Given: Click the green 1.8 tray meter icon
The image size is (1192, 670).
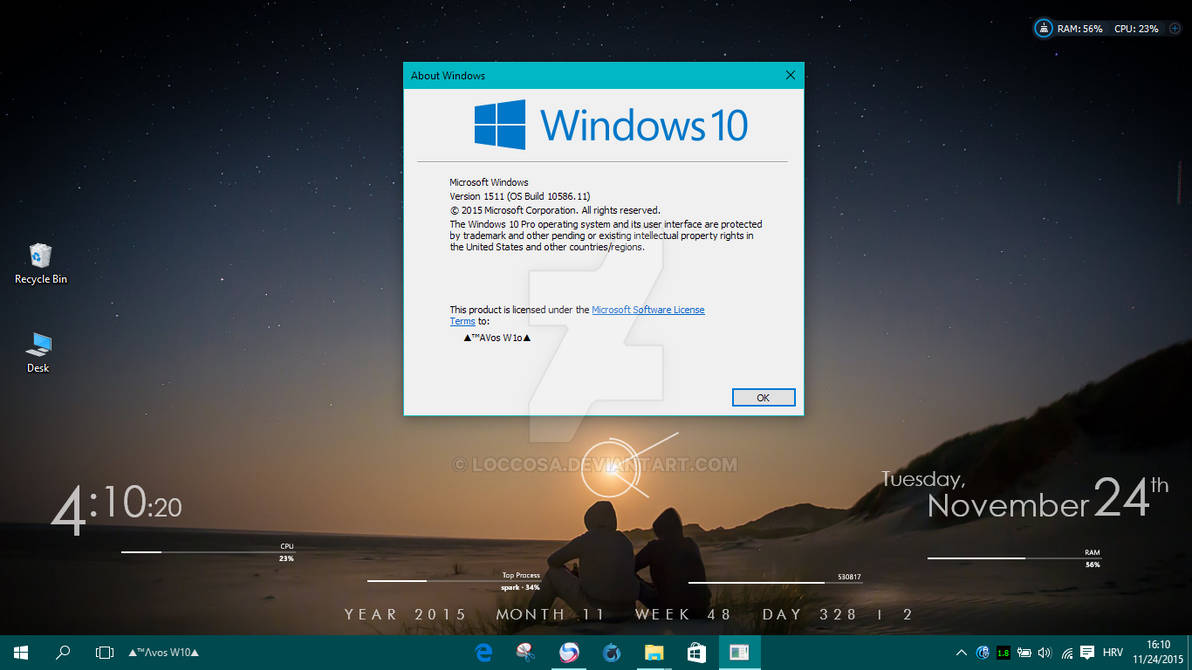Looking at the screenshot, I should point(1003,653).
